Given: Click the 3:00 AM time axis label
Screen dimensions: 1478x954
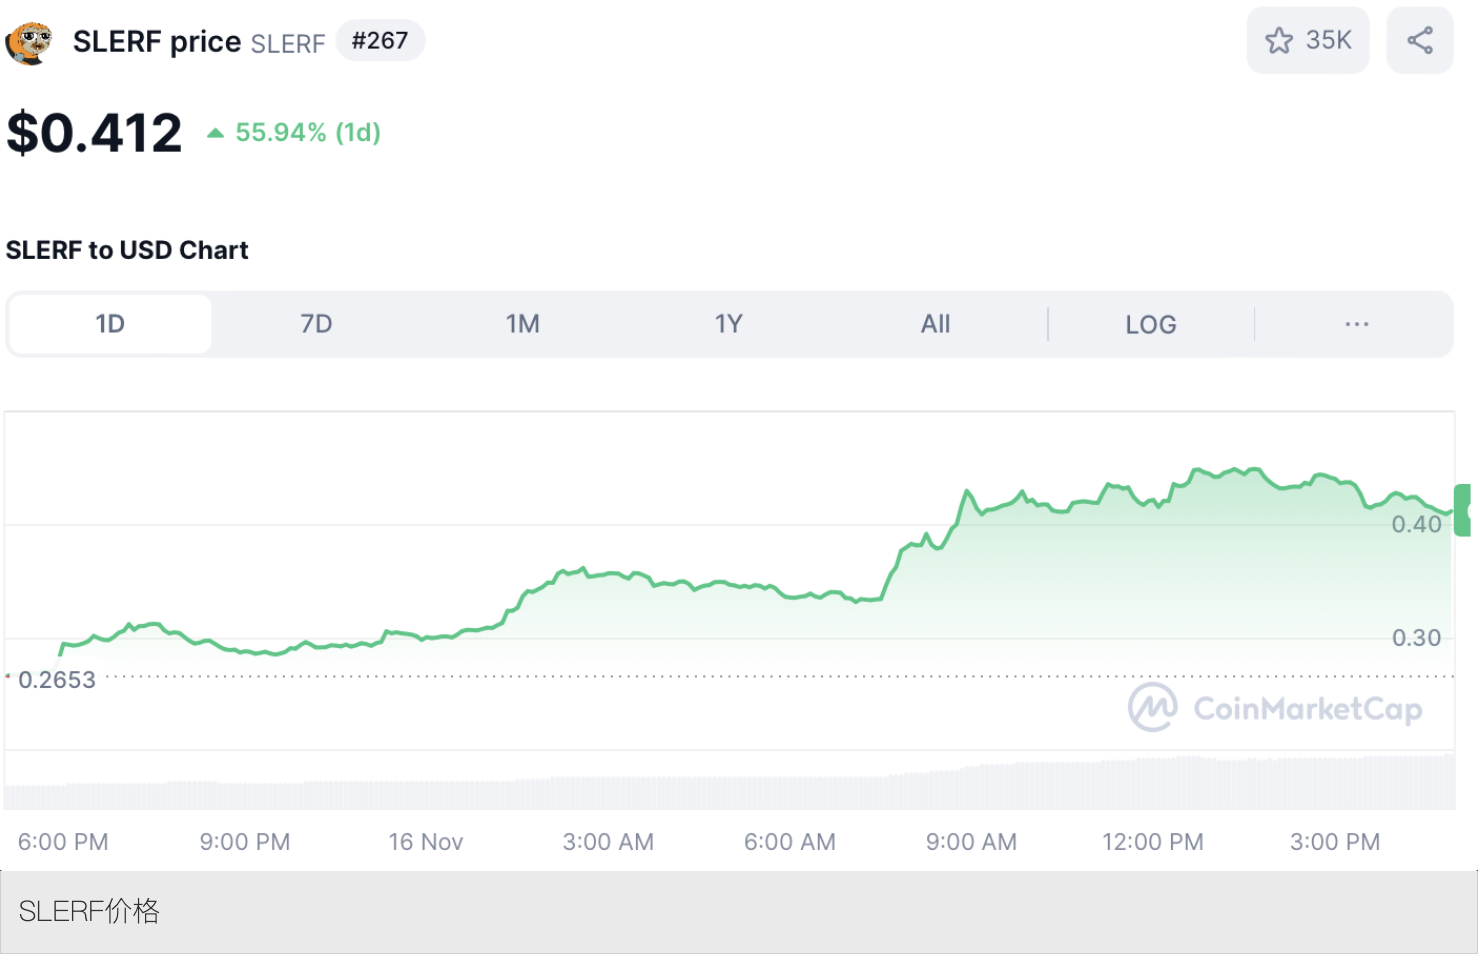Looking at the screenshot, I should 608,842.
